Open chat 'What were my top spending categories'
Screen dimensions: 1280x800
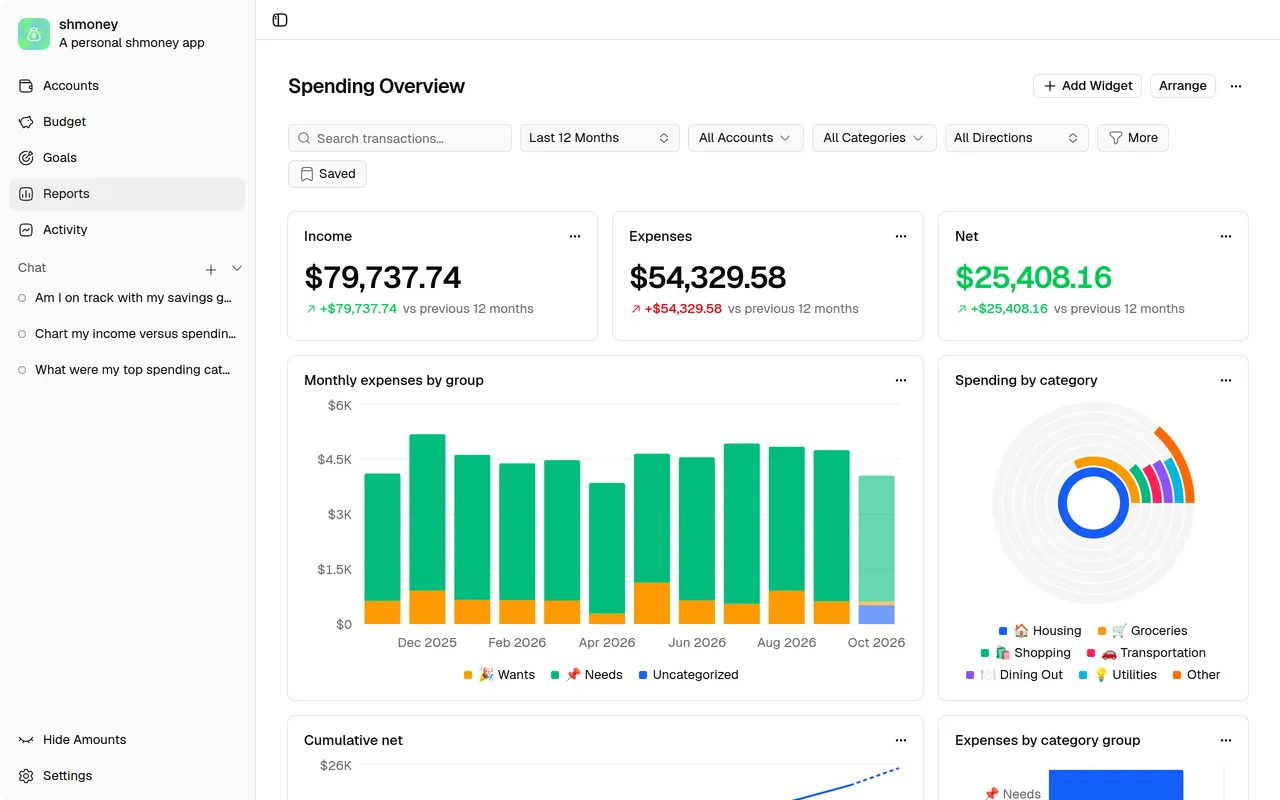click(x=127, y=370)
